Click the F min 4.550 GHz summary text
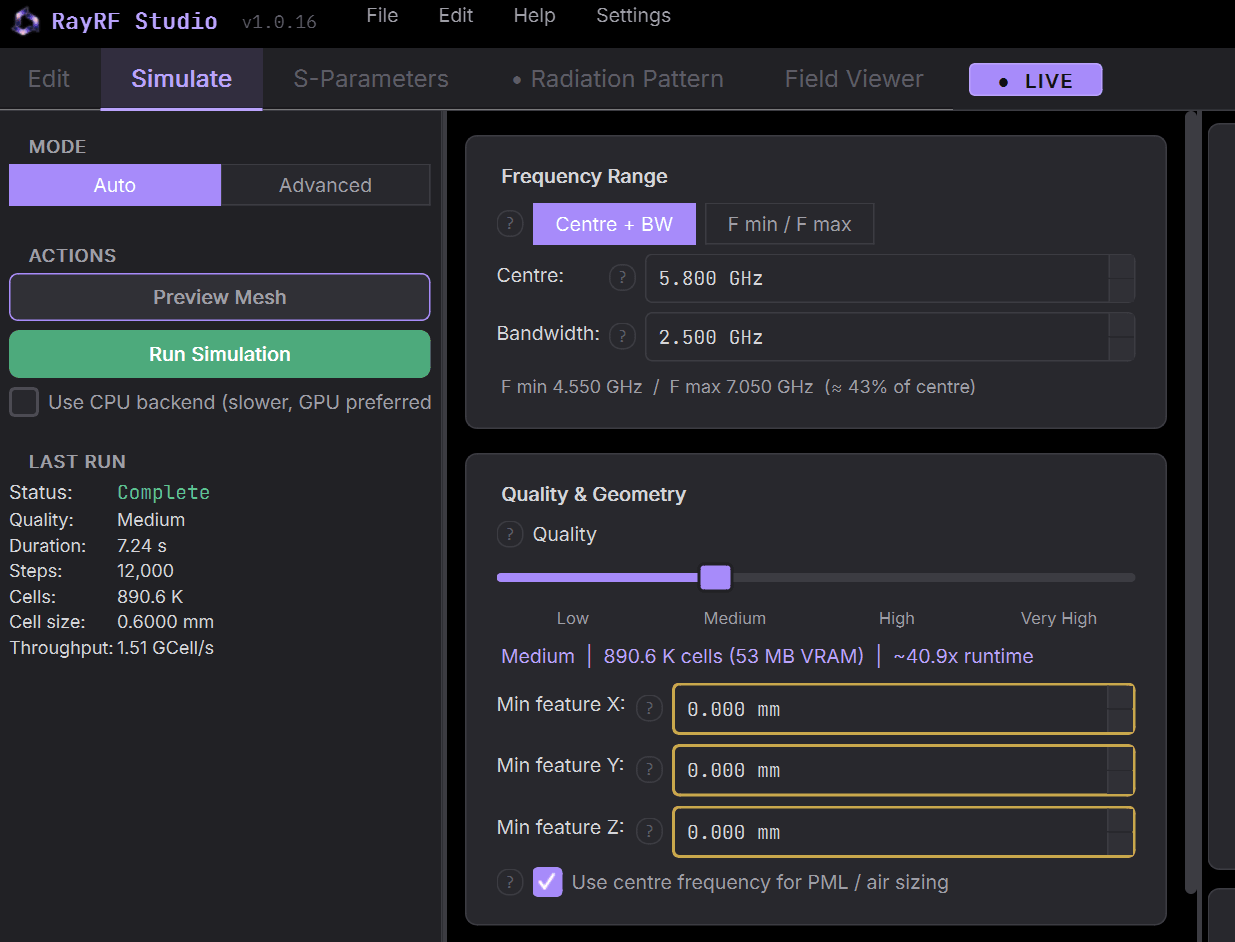Viewport: 1235px width, 942px height. (x=572, y=386)
